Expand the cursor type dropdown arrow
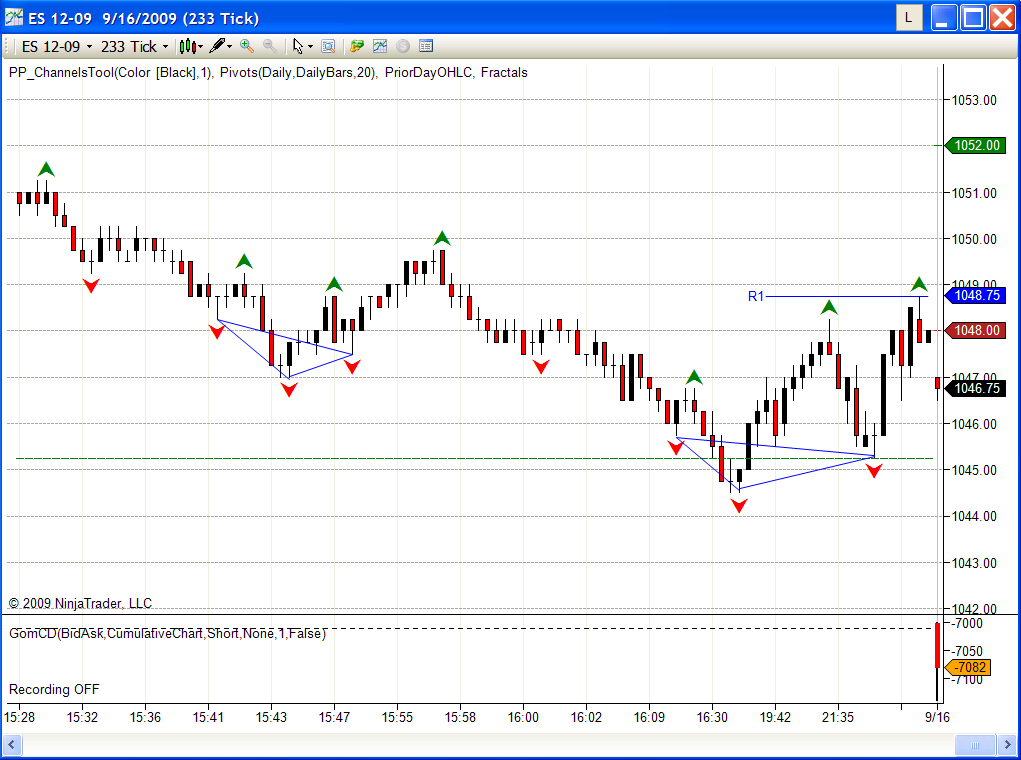1021x760 pixels. click(x=311, y=47)
